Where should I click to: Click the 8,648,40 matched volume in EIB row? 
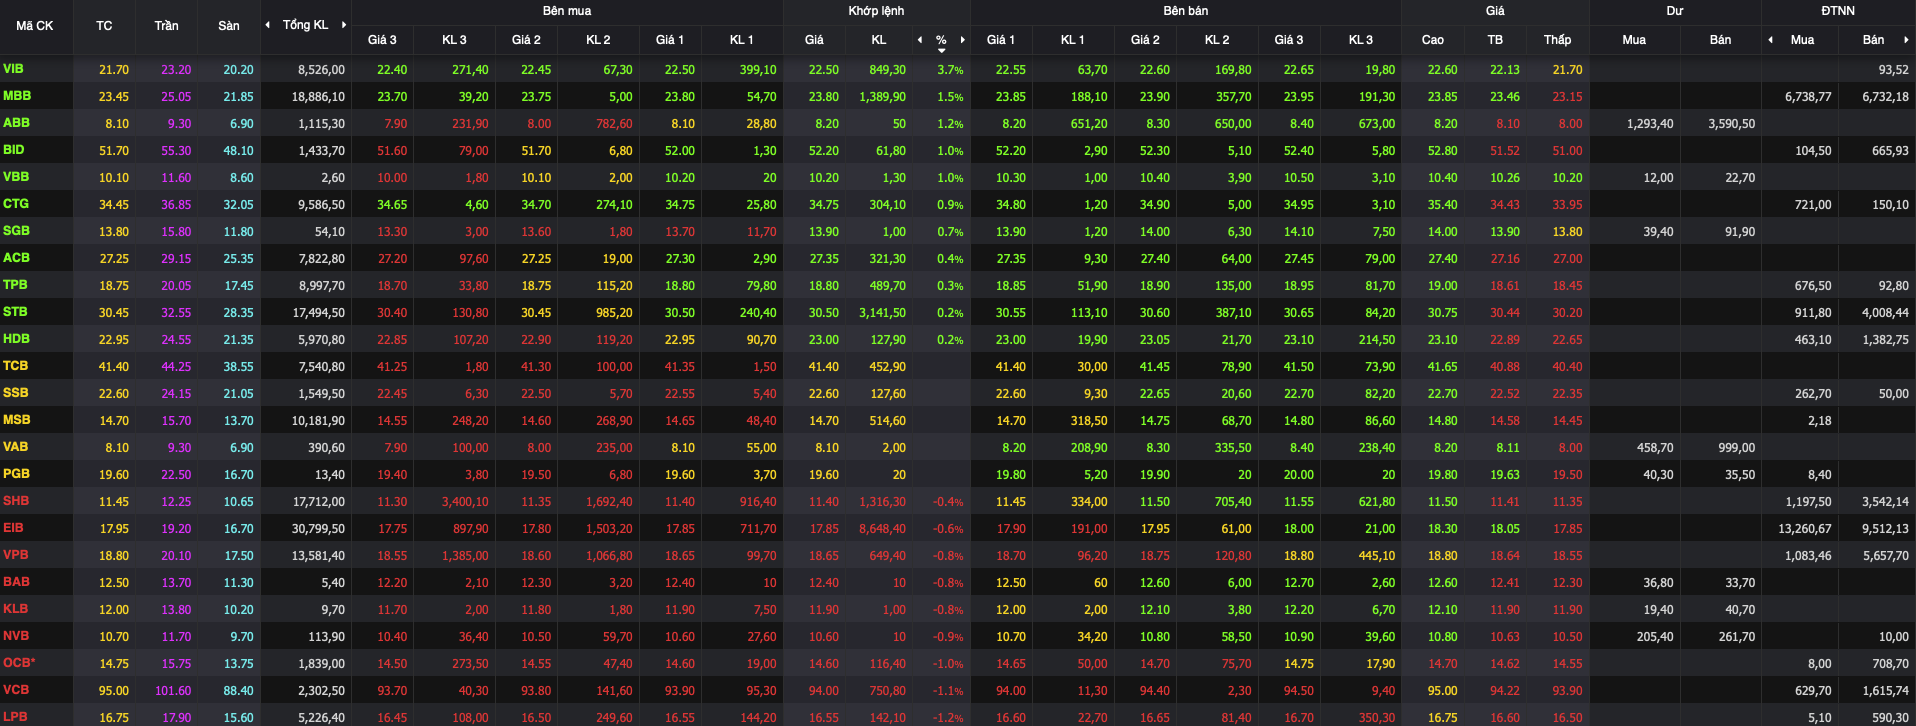(x=882, y=529)
